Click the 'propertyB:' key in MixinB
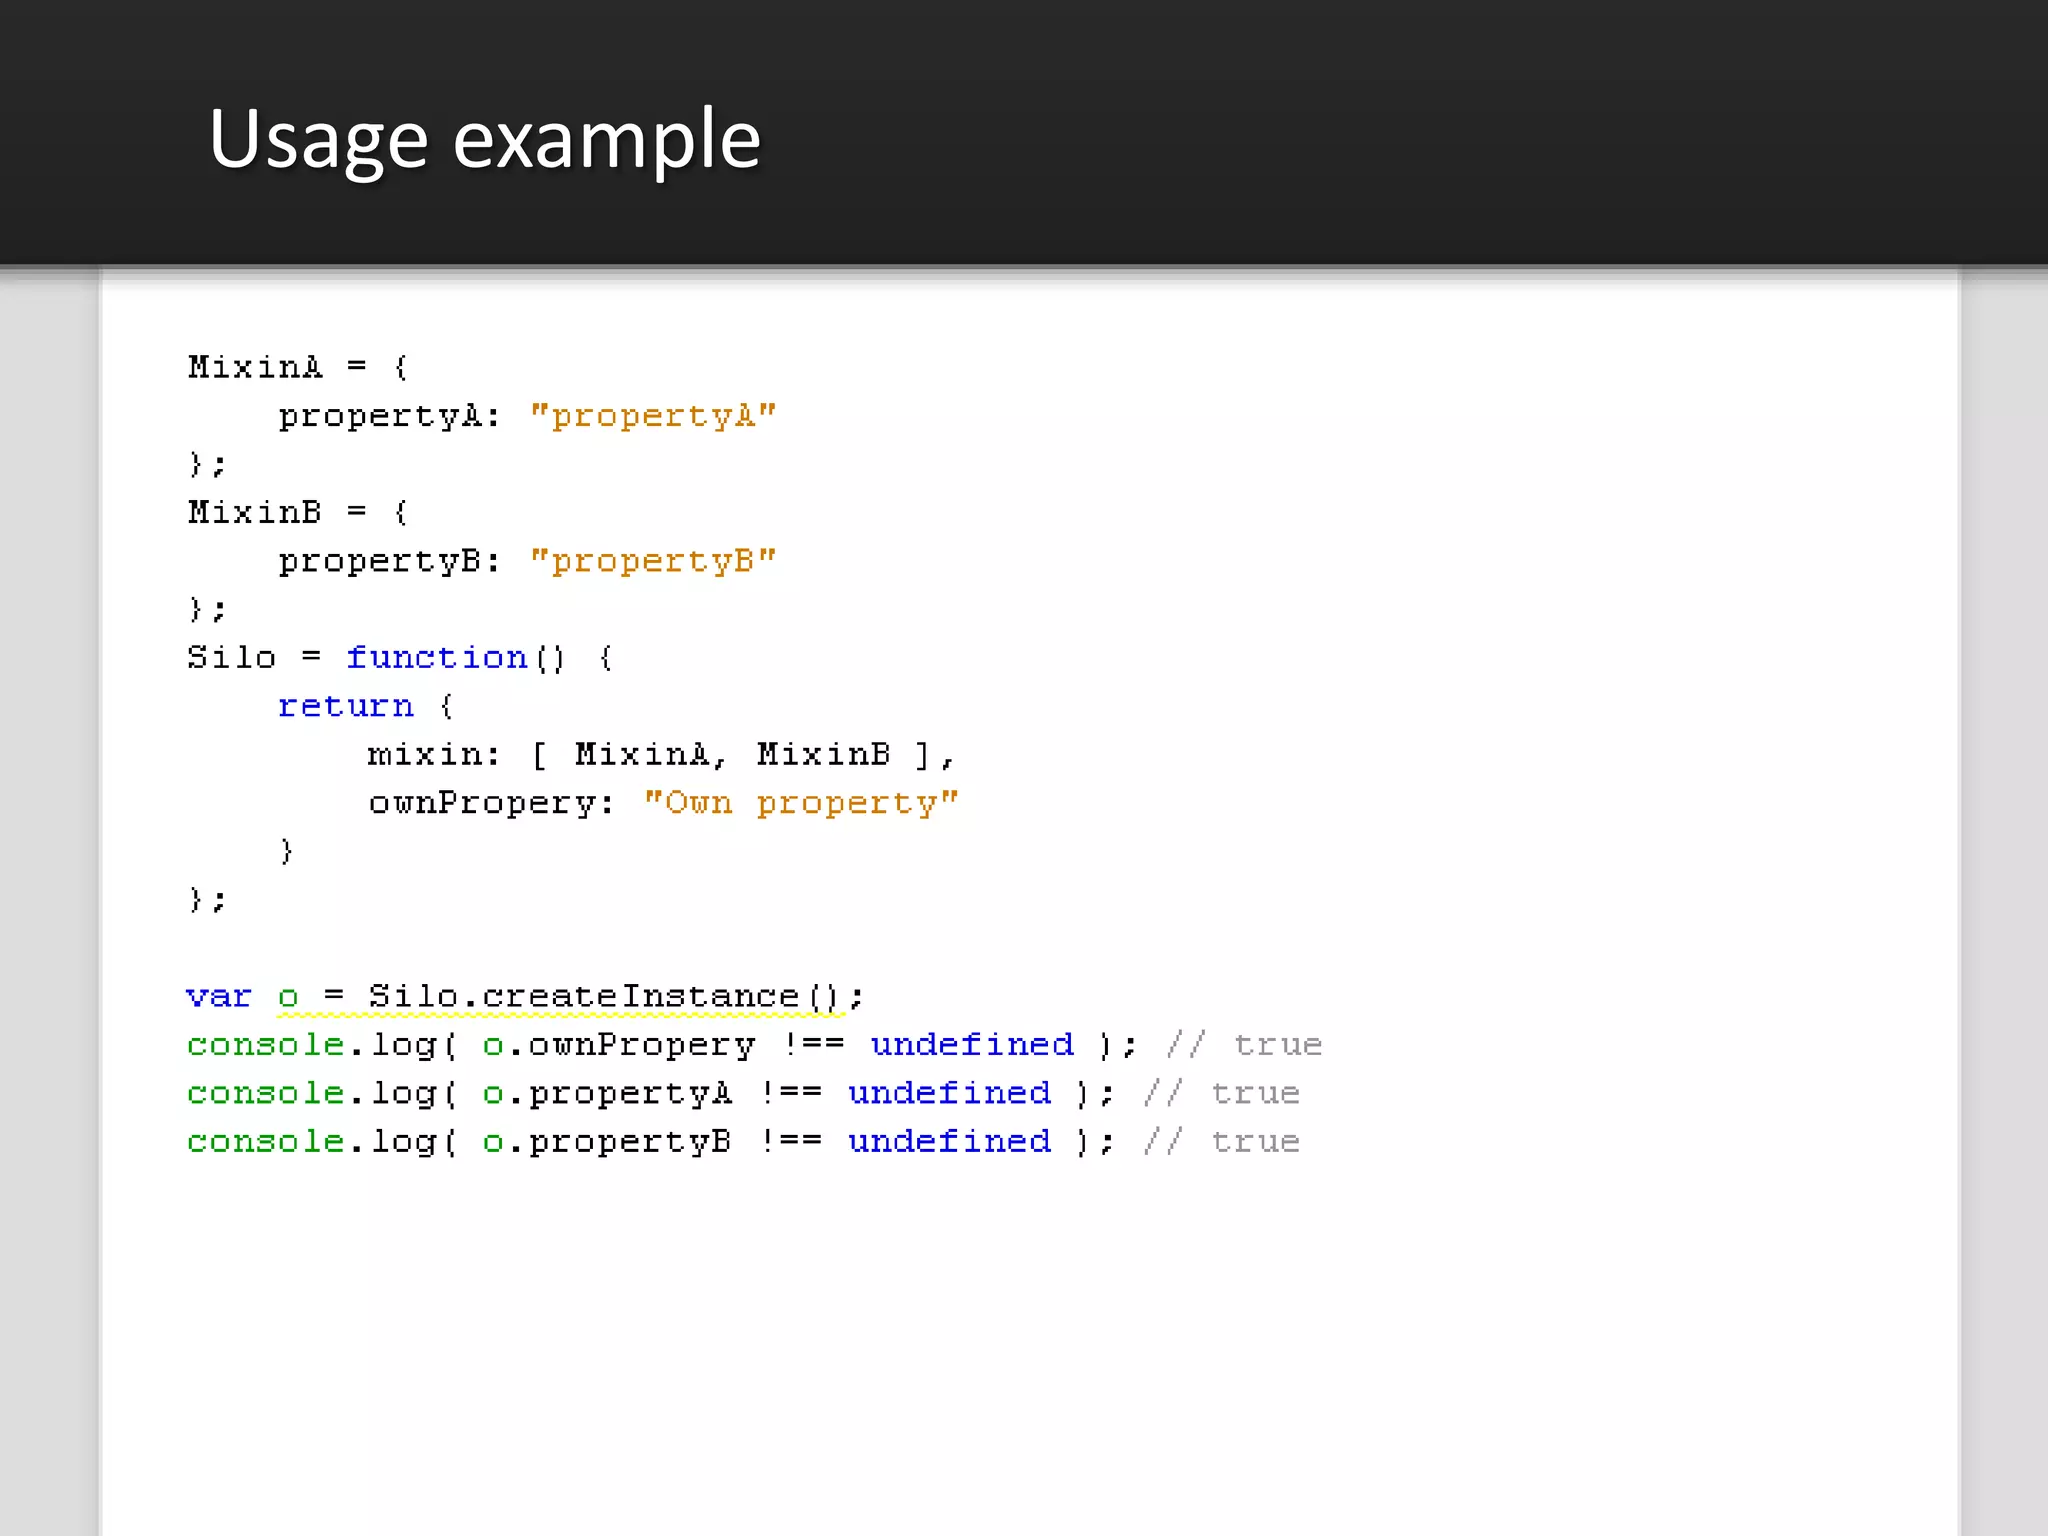2048x1536 pixels. [x=389, y=561]
